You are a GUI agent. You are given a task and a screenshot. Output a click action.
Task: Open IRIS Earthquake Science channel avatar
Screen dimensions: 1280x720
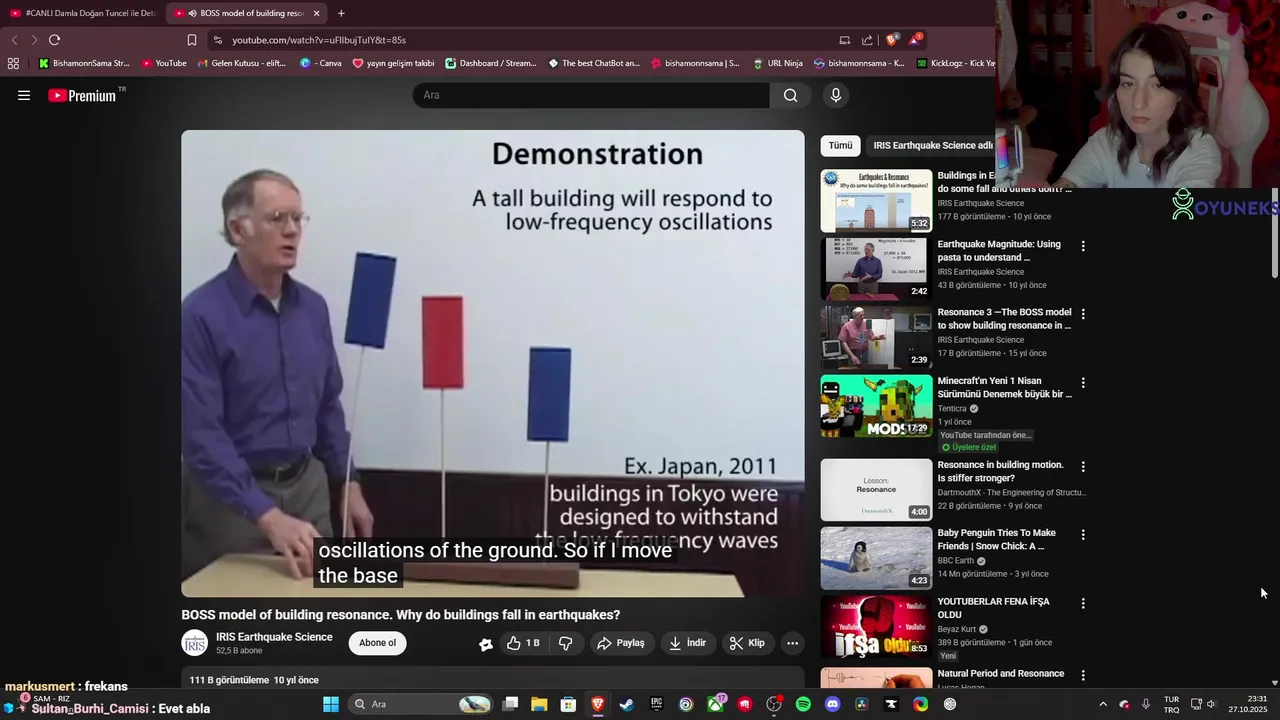click(194, 643)
